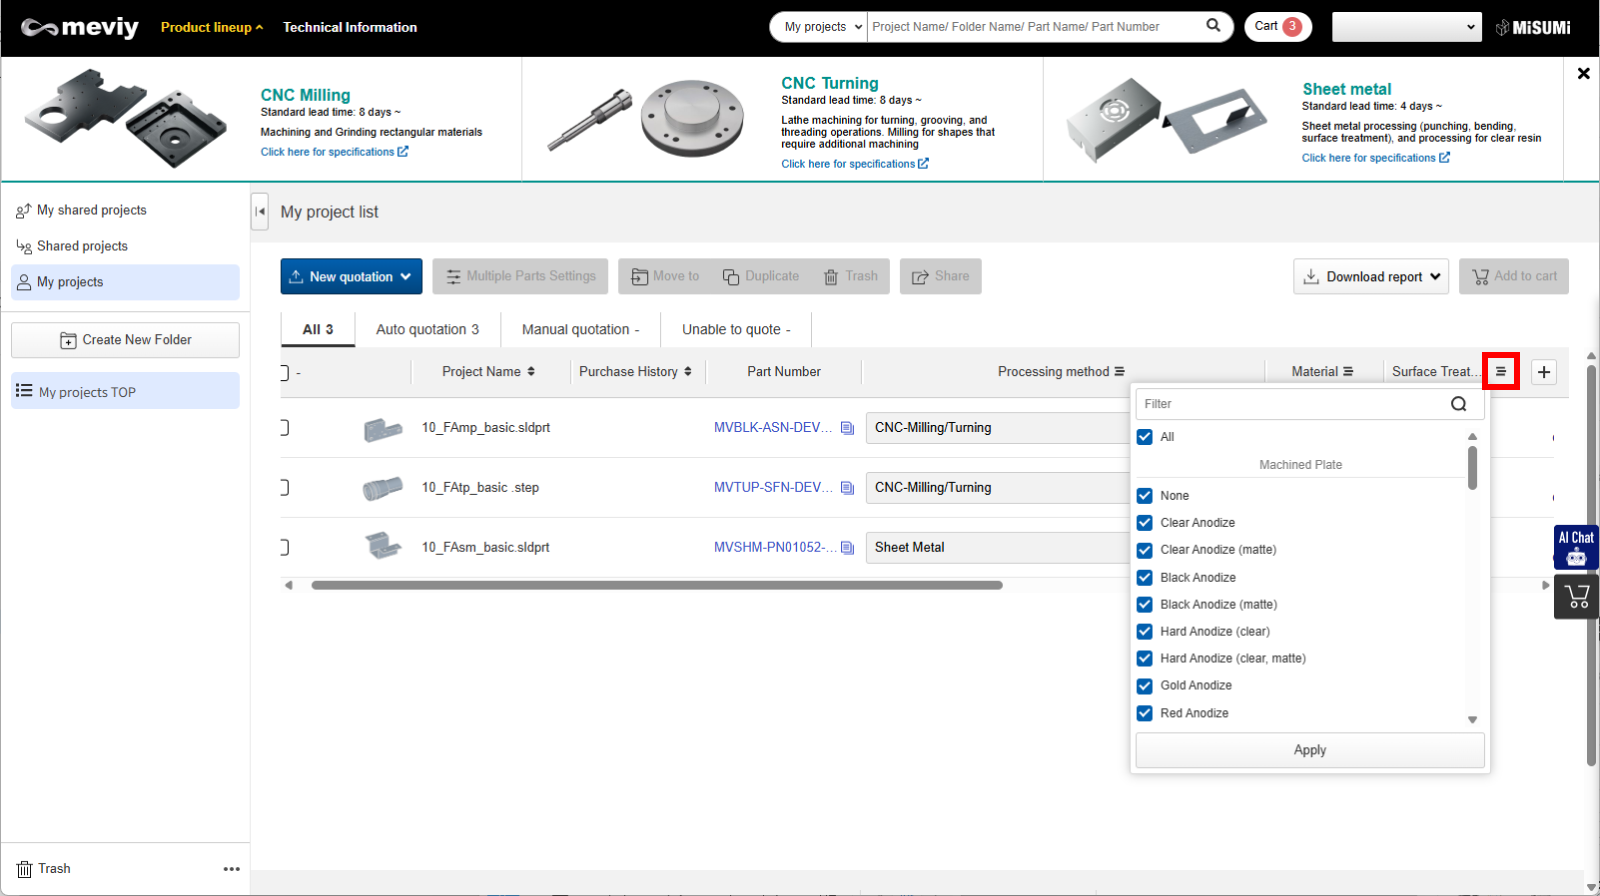Viewport: 1600px width, 896px height.
Task: Click Apply in the filter panel
Action: click(x=1309, y=750)
